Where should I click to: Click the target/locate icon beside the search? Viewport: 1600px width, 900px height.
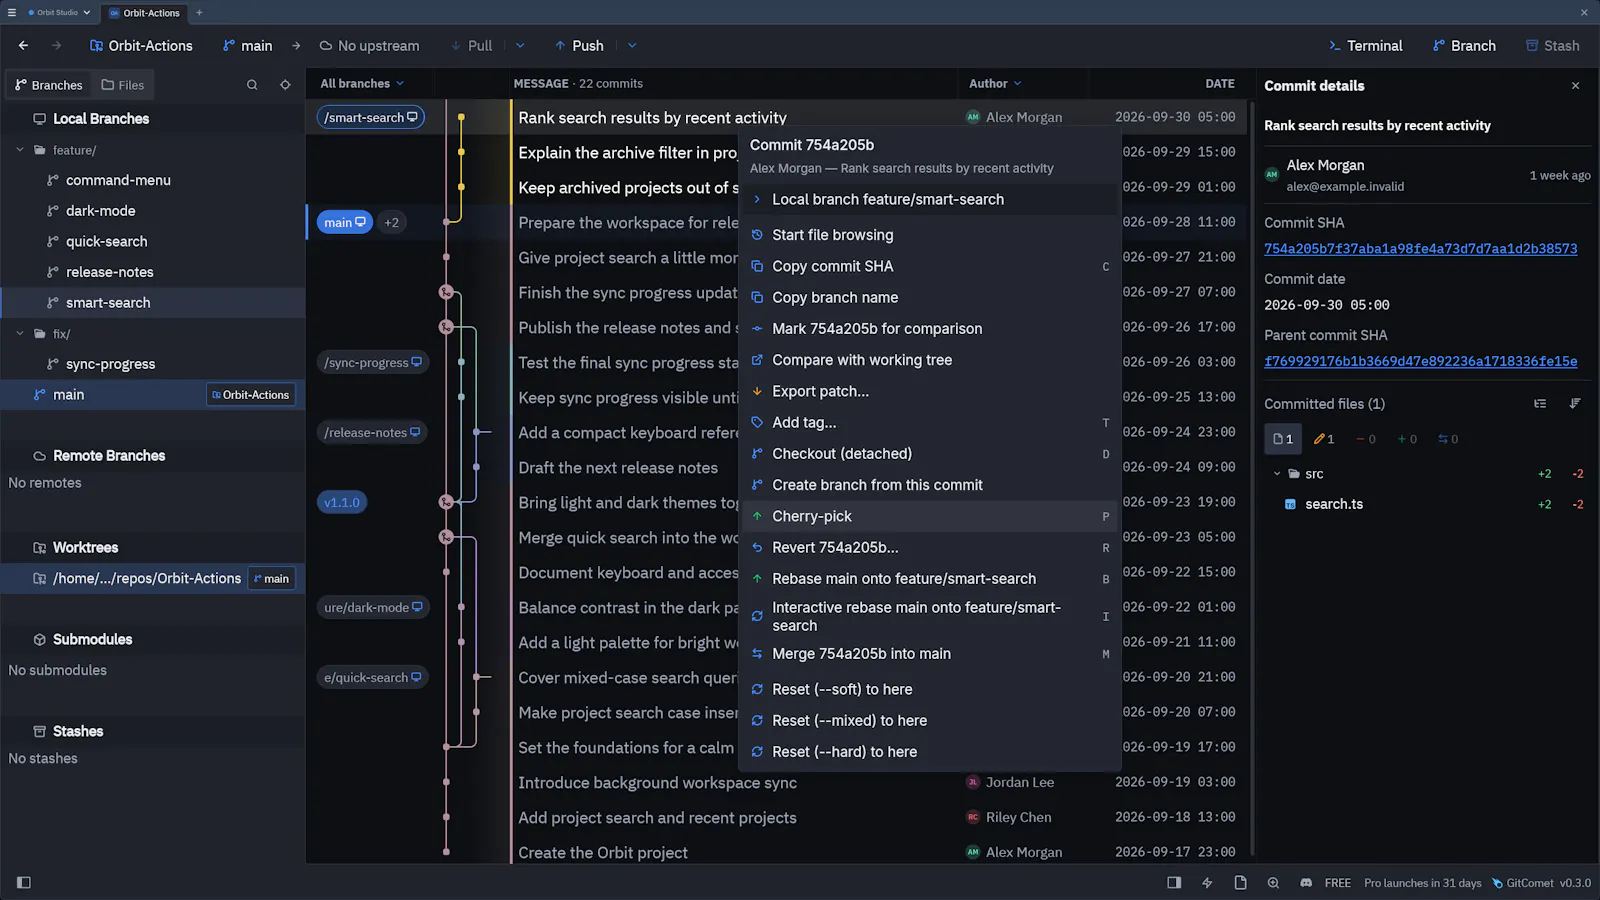(x=285, y=85)
